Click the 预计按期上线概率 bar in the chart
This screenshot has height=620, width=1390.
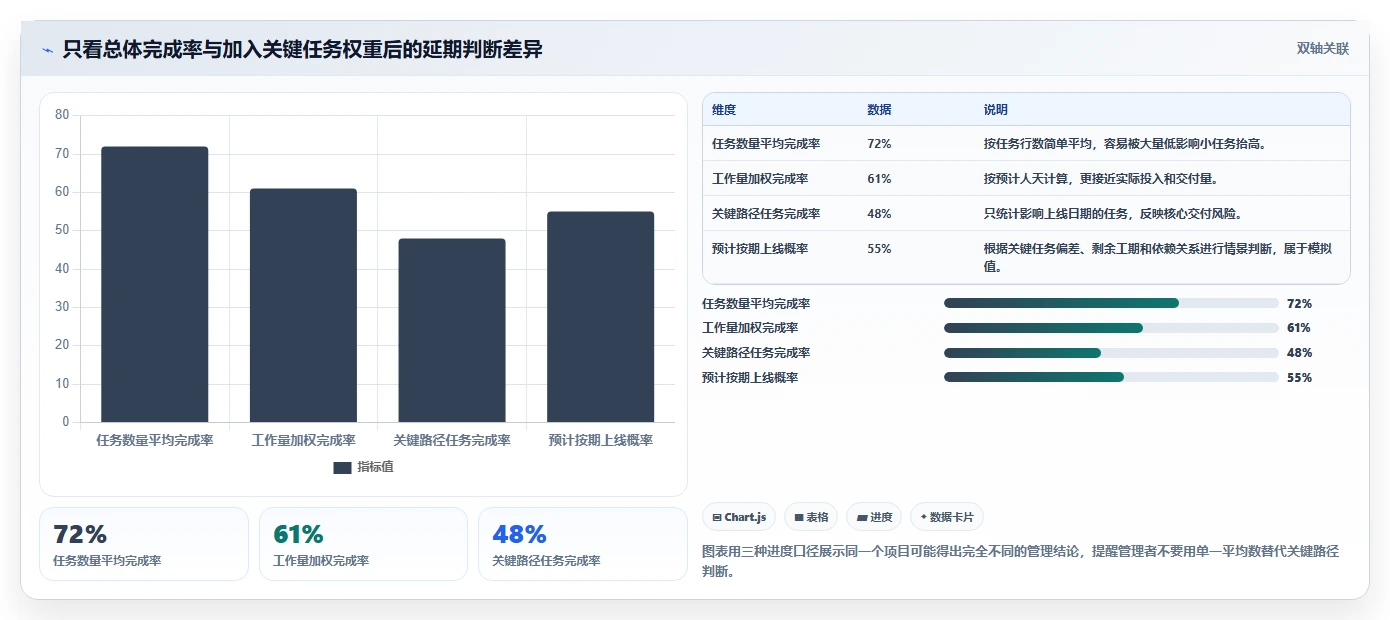tap(600, 317)
